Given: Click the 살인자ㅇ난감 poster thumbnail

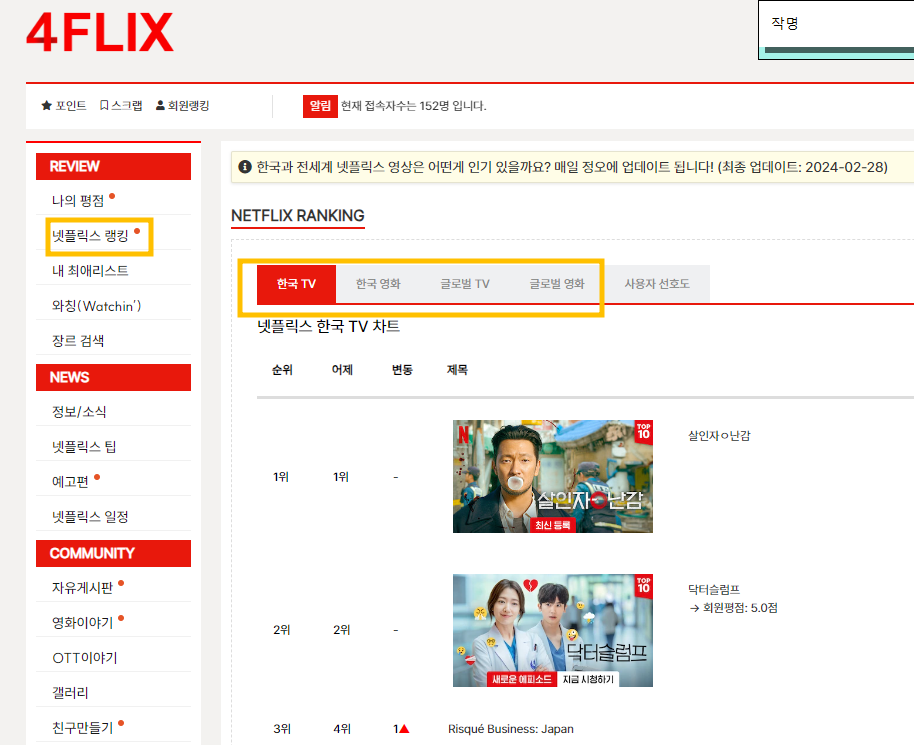Looking at the screenshot, I should pyautogui.click(x=552, y=476).
